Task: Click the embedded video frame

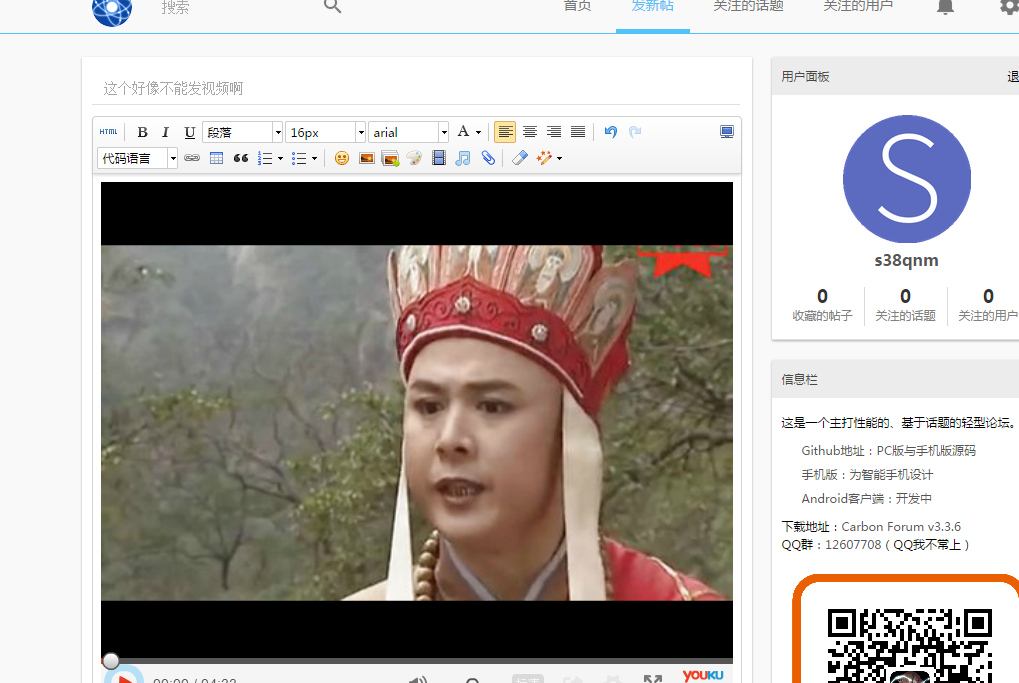Action: click(417, 422)
